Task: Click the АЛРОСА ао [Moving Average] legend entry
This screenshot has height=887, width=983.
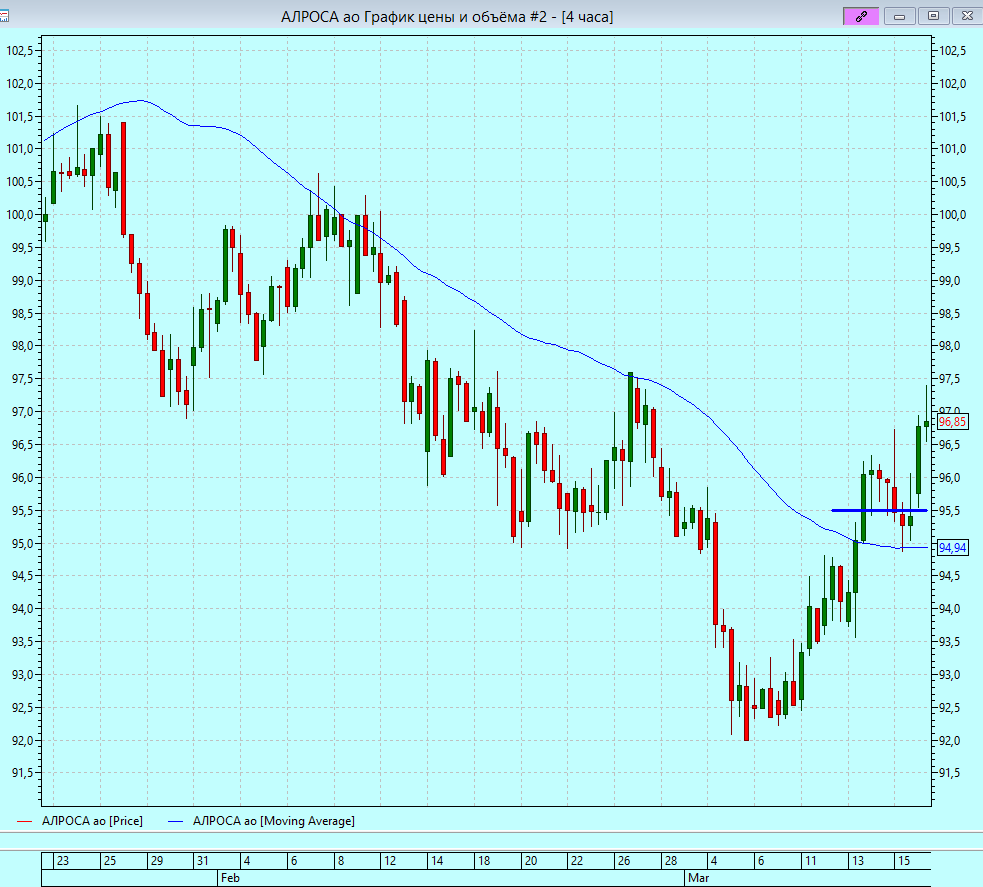Action: [261, 821]
